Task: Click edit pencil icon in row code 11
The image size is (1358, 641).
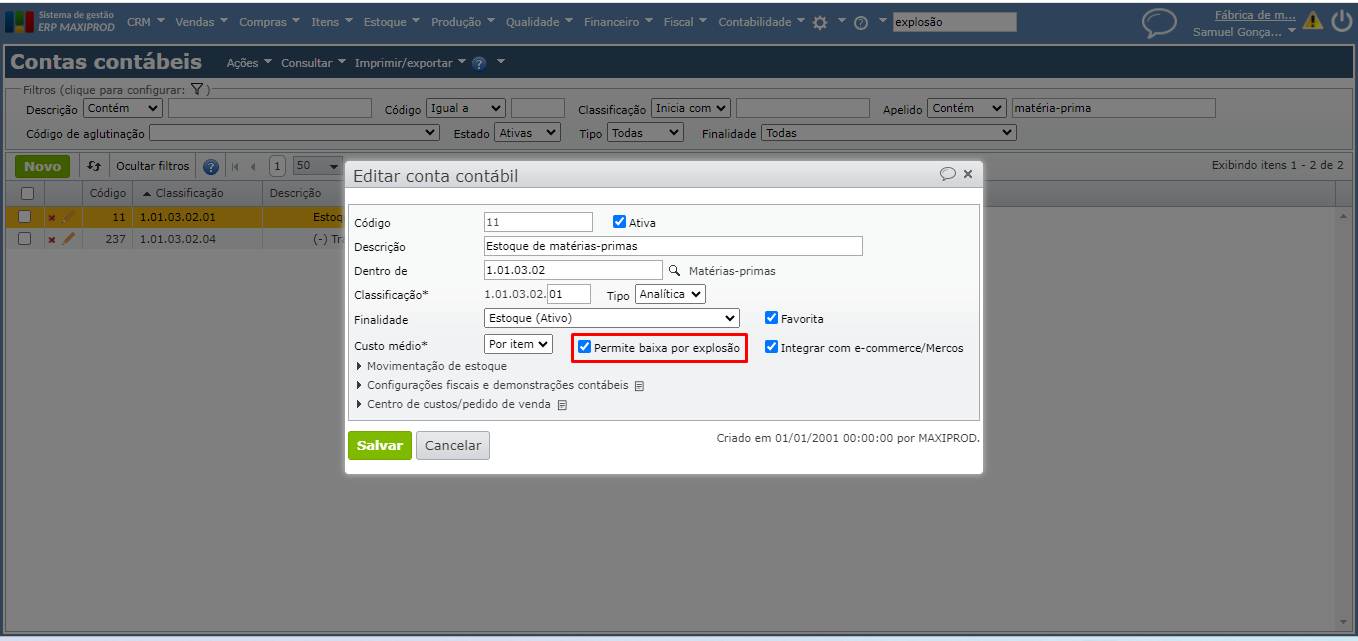Action: [x=69, y=216]
